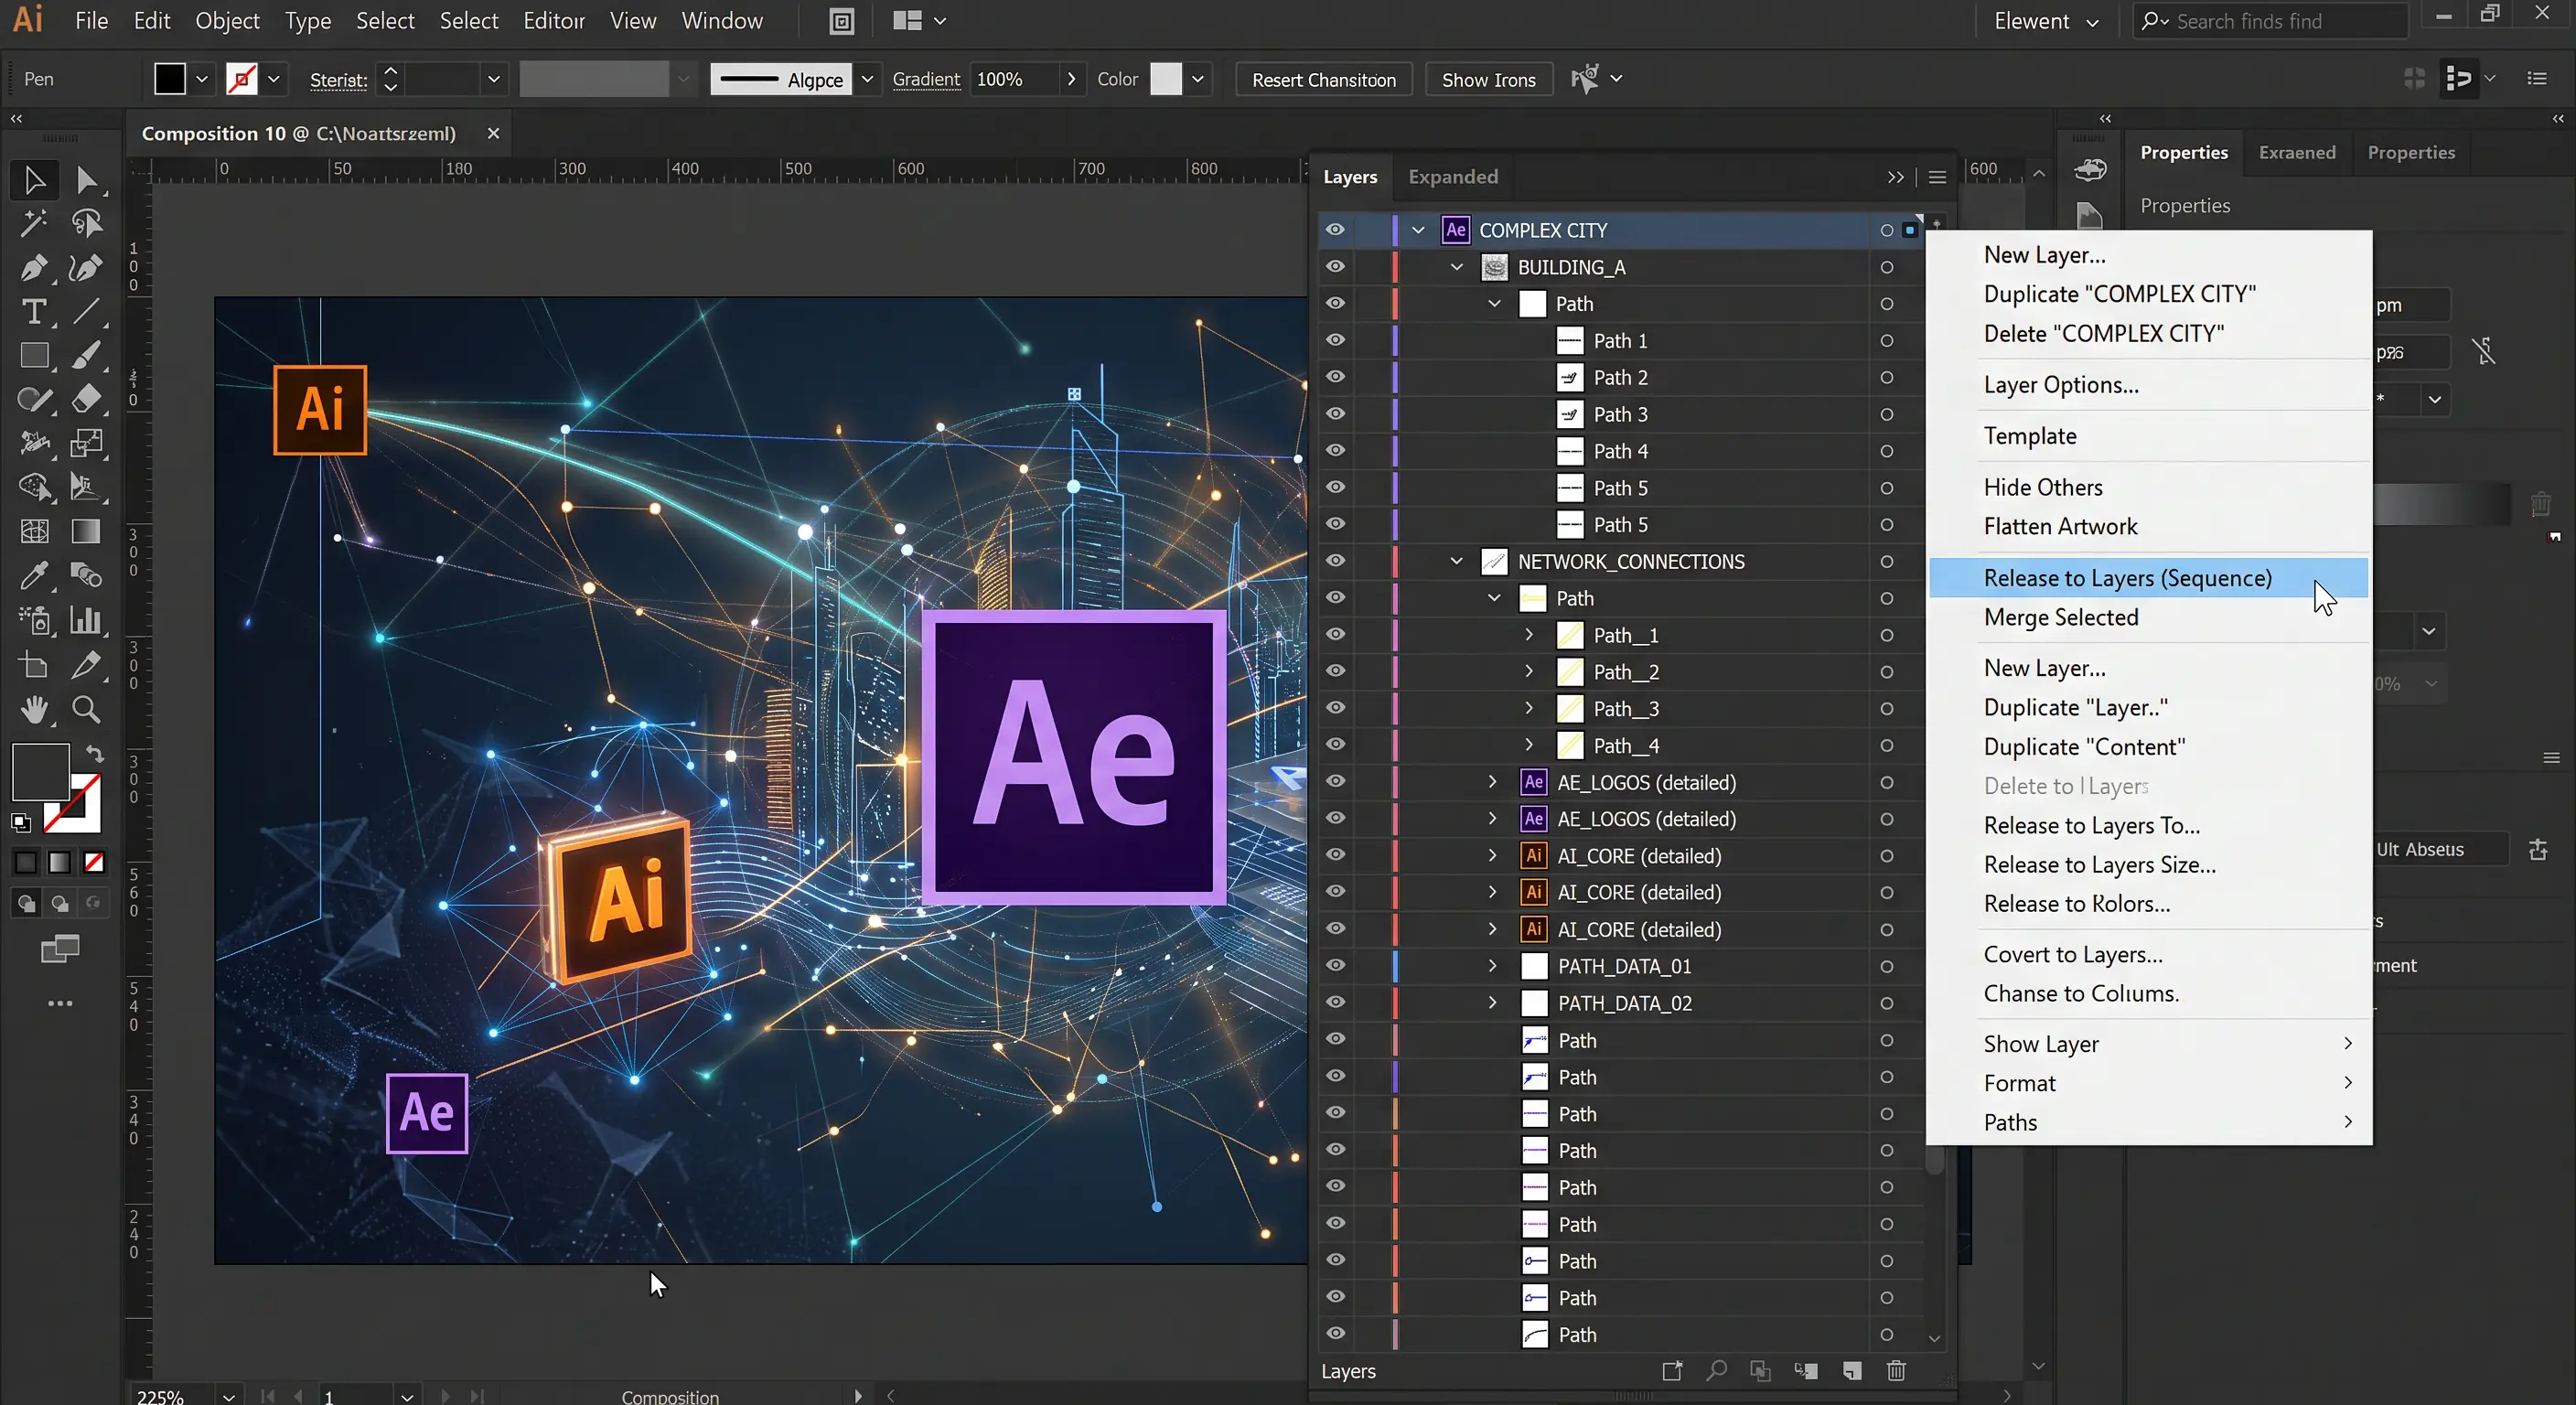This screenshot has width=2576, height=1405.
Task: Toggle visibility of BUILDING_A layer
Action: tap(1335, 267)
